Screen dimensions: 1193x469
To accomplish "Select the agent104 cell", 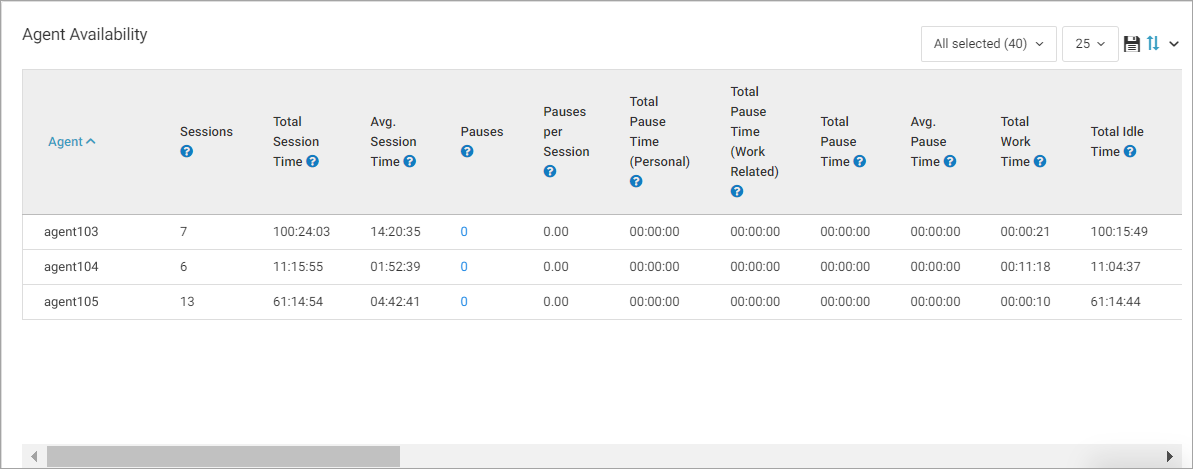I will (71, 266).
